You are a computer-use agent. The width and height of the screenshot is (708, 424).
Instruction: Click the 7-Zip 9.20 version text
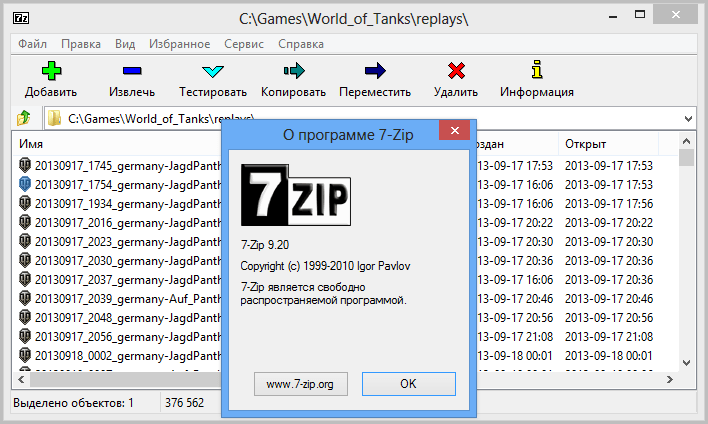[x=265, y=245]
